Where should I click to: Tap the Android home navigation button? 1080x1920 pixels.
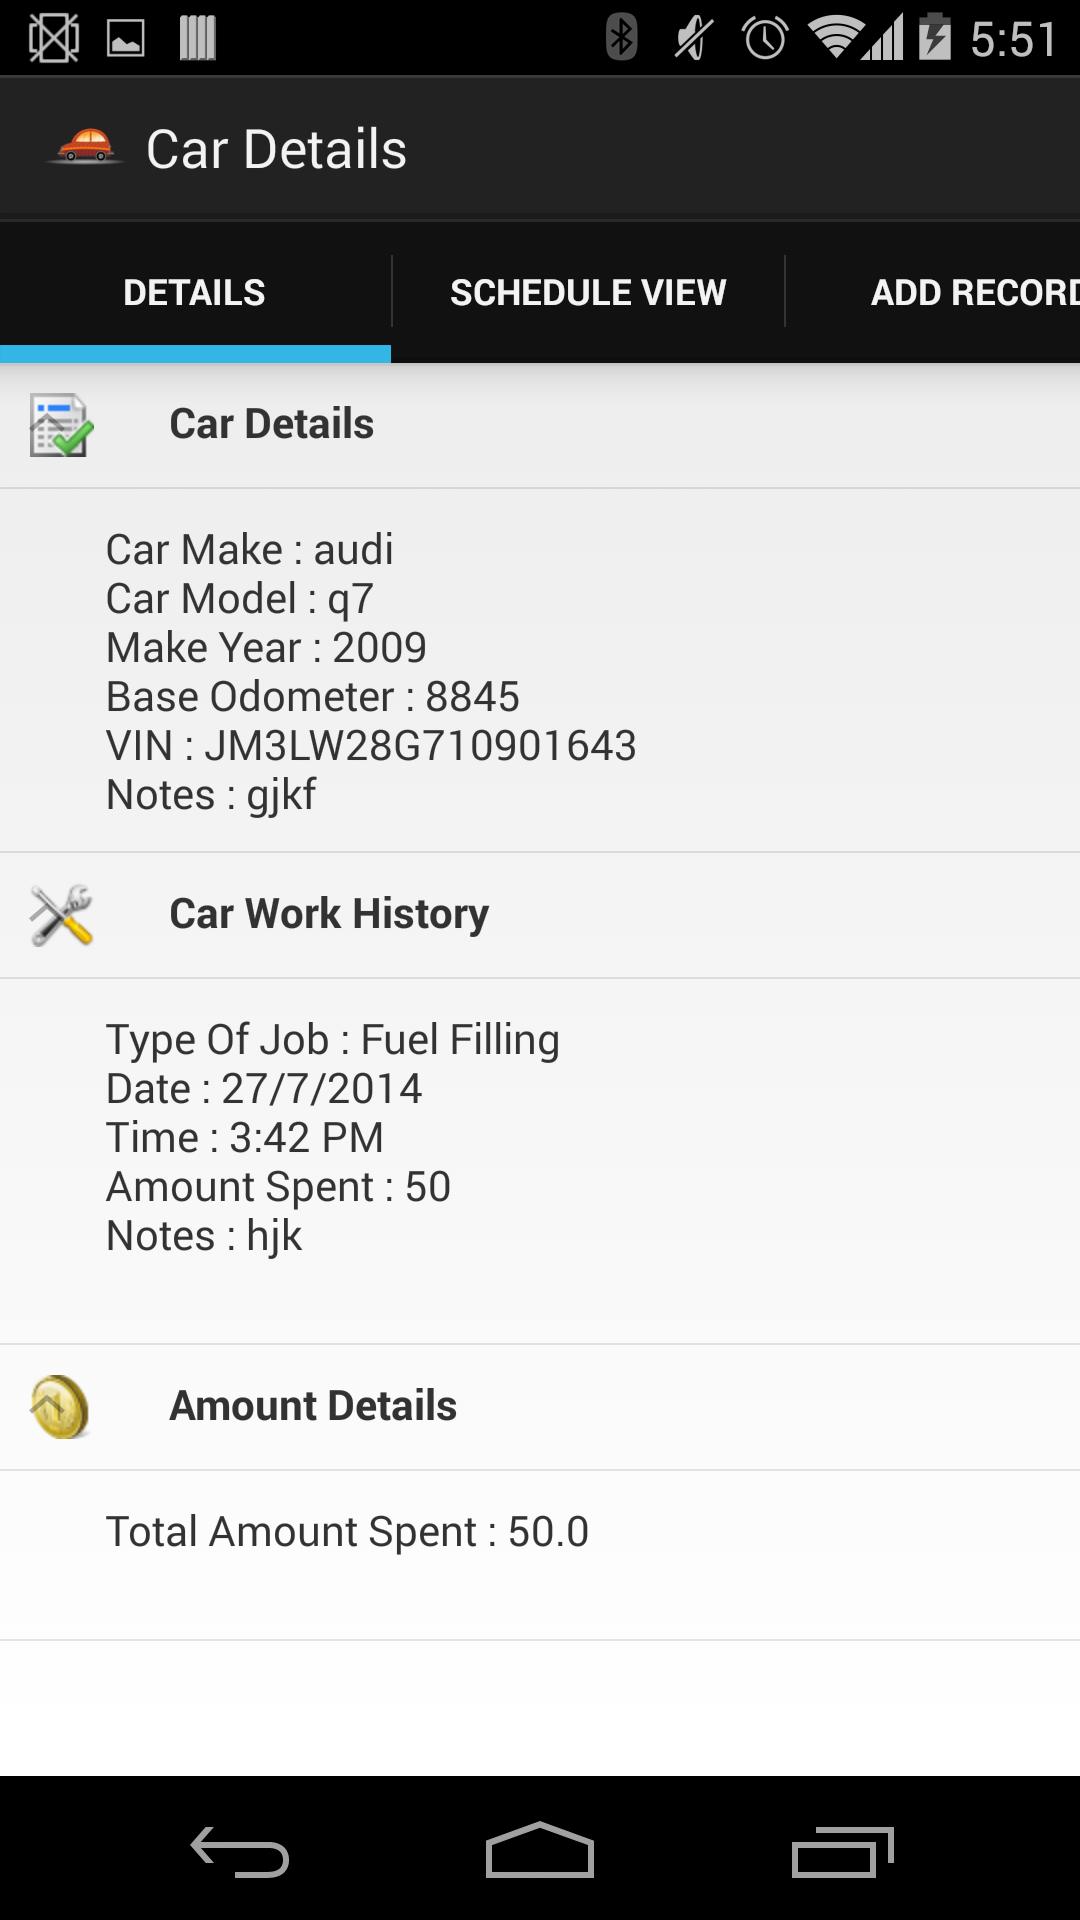(x=540, y=1850)
